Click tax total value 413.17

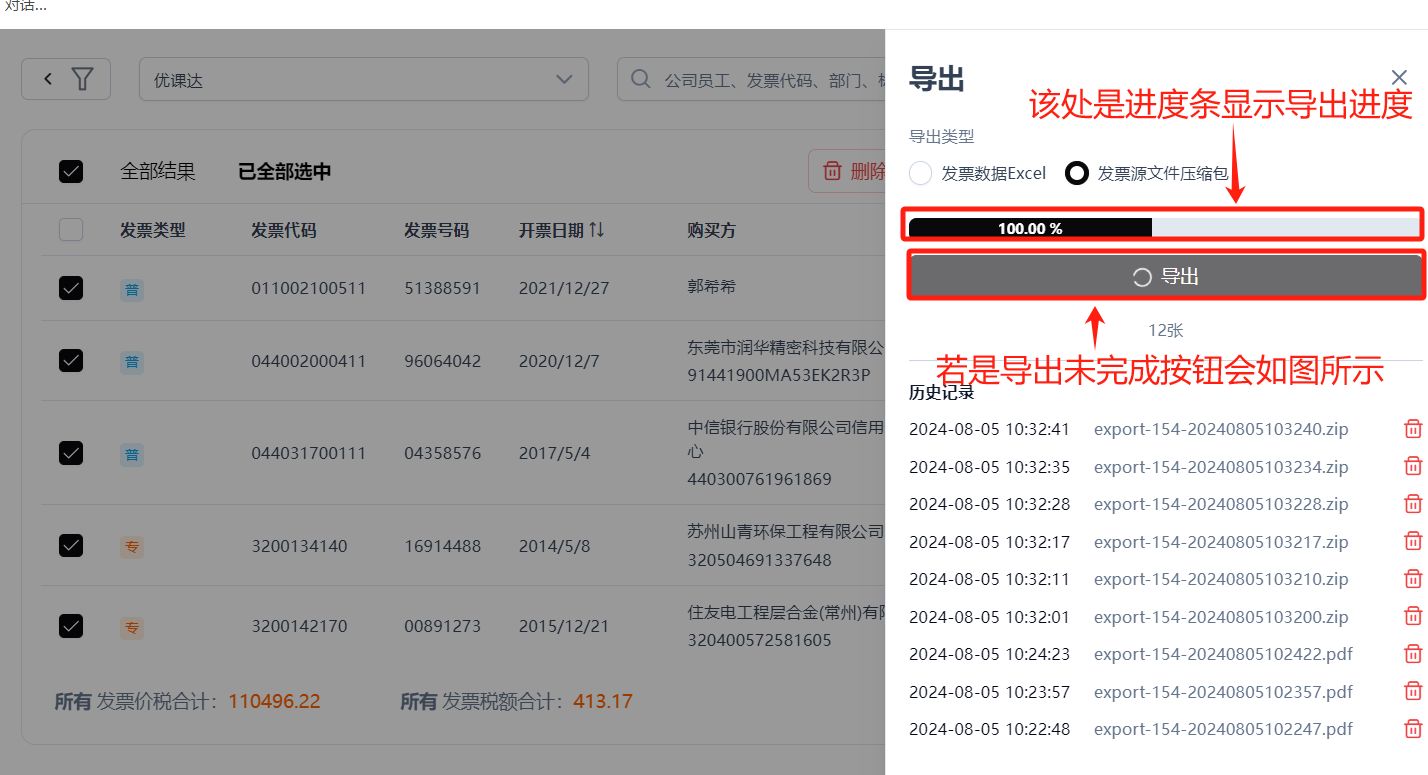(603, 701)
